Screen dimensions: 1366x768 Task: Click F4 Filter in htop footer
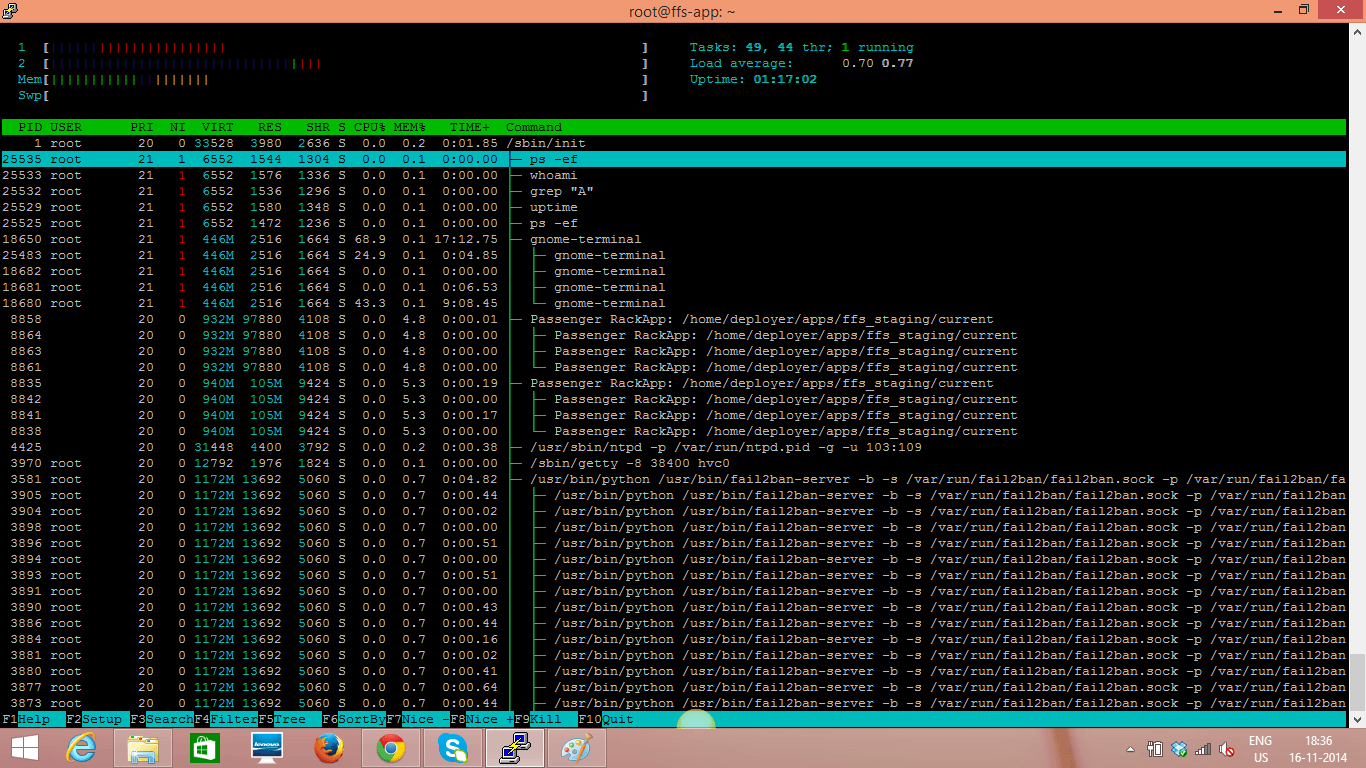[x=226, y=719]
